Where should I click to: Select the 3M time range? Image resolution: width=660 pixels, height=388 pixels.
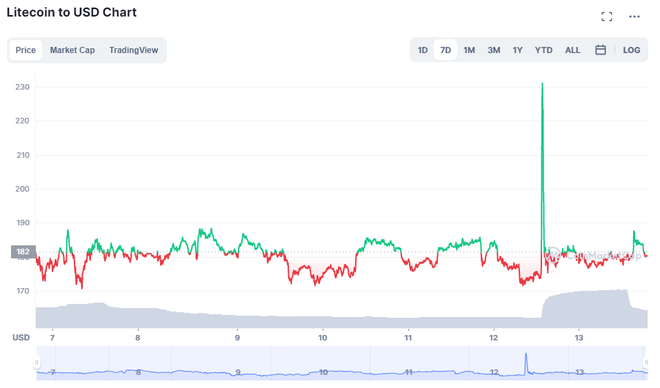point(494,50)
